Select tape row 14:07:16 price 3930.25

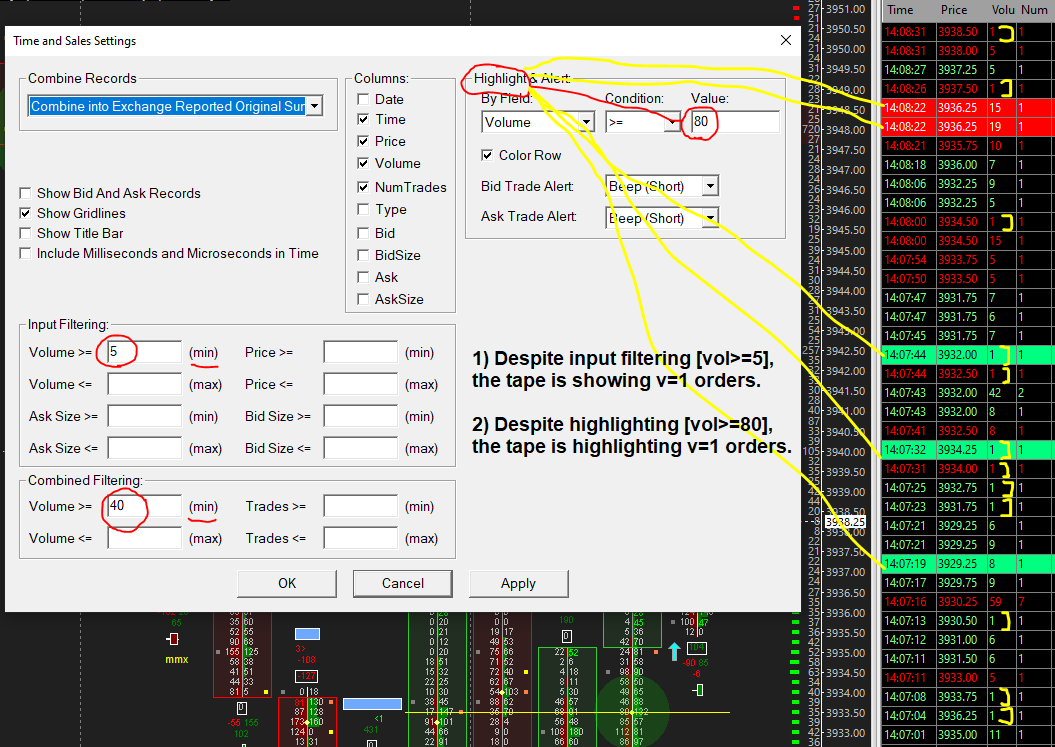coord(968,602)
